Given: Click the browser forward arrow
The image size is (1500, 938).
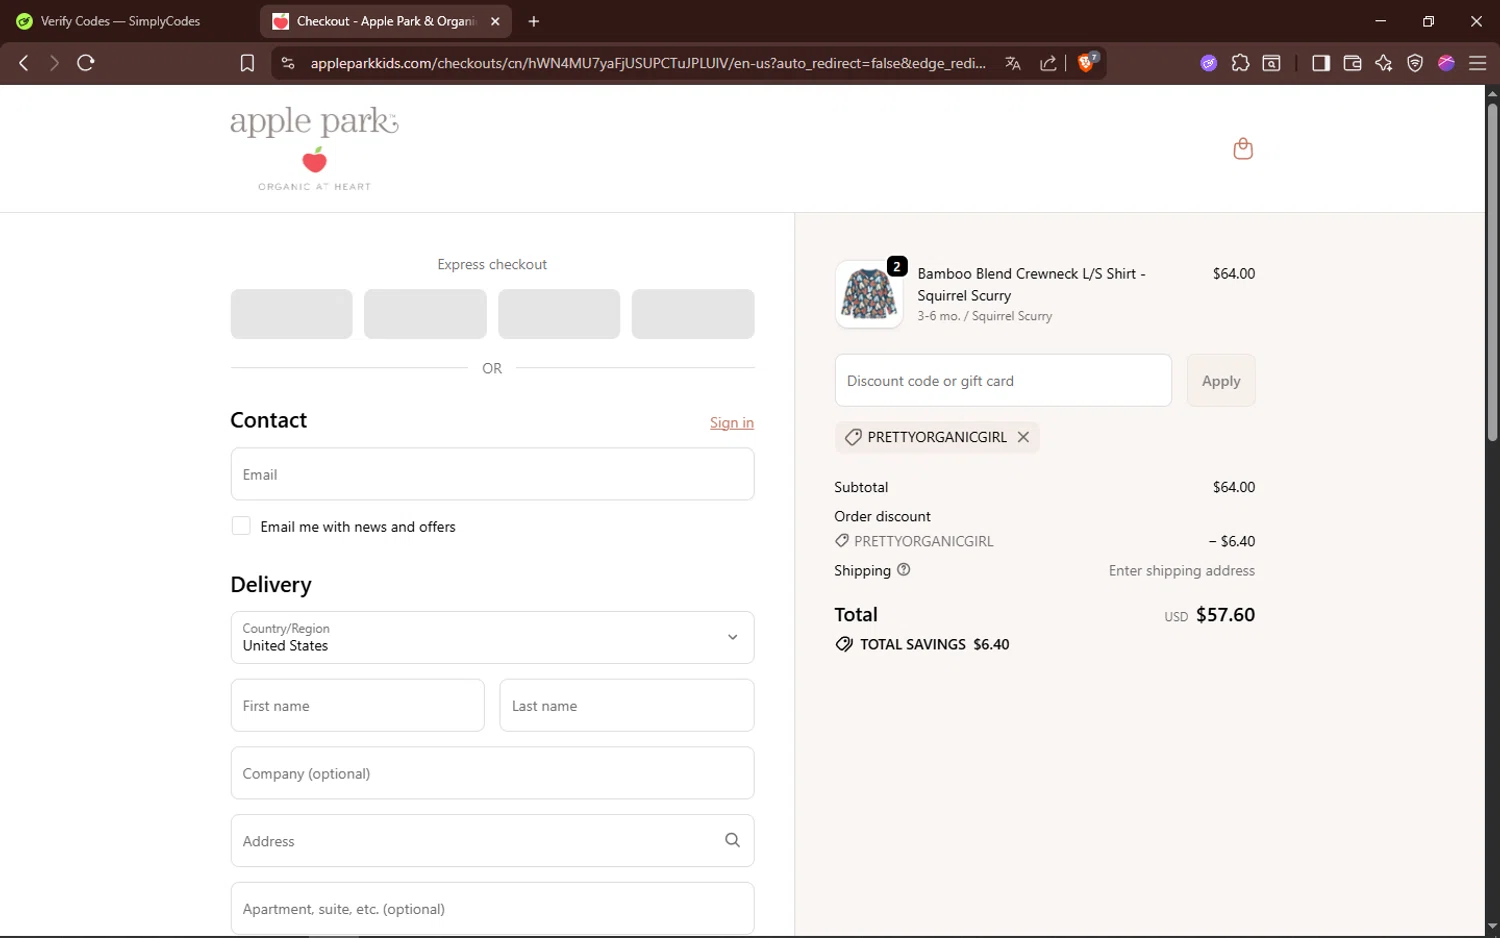Looking at the screenshot, I should [x=54, y=63].
